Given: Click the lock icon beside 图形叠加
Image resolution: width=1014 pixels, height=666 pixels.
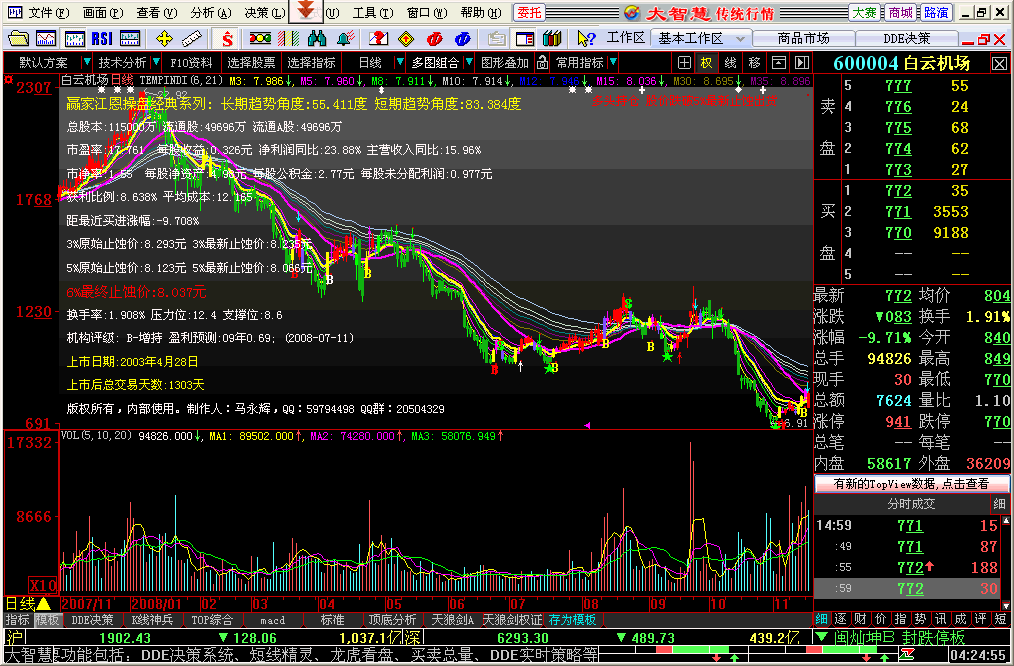Looking at the screenshot, I should click(543, 63).
